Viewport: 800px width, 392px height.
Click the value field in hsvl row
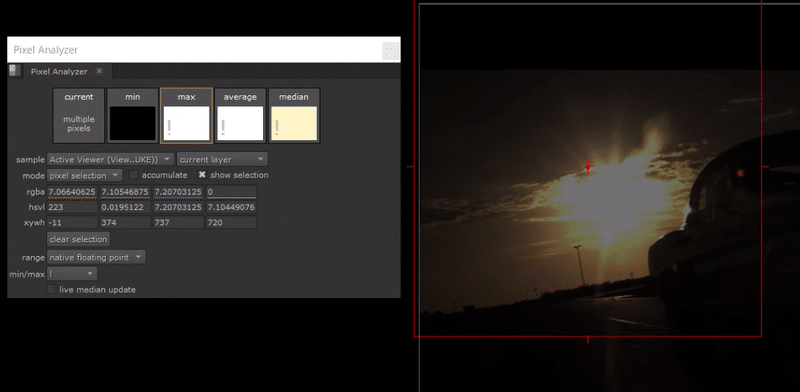(179, 207)
